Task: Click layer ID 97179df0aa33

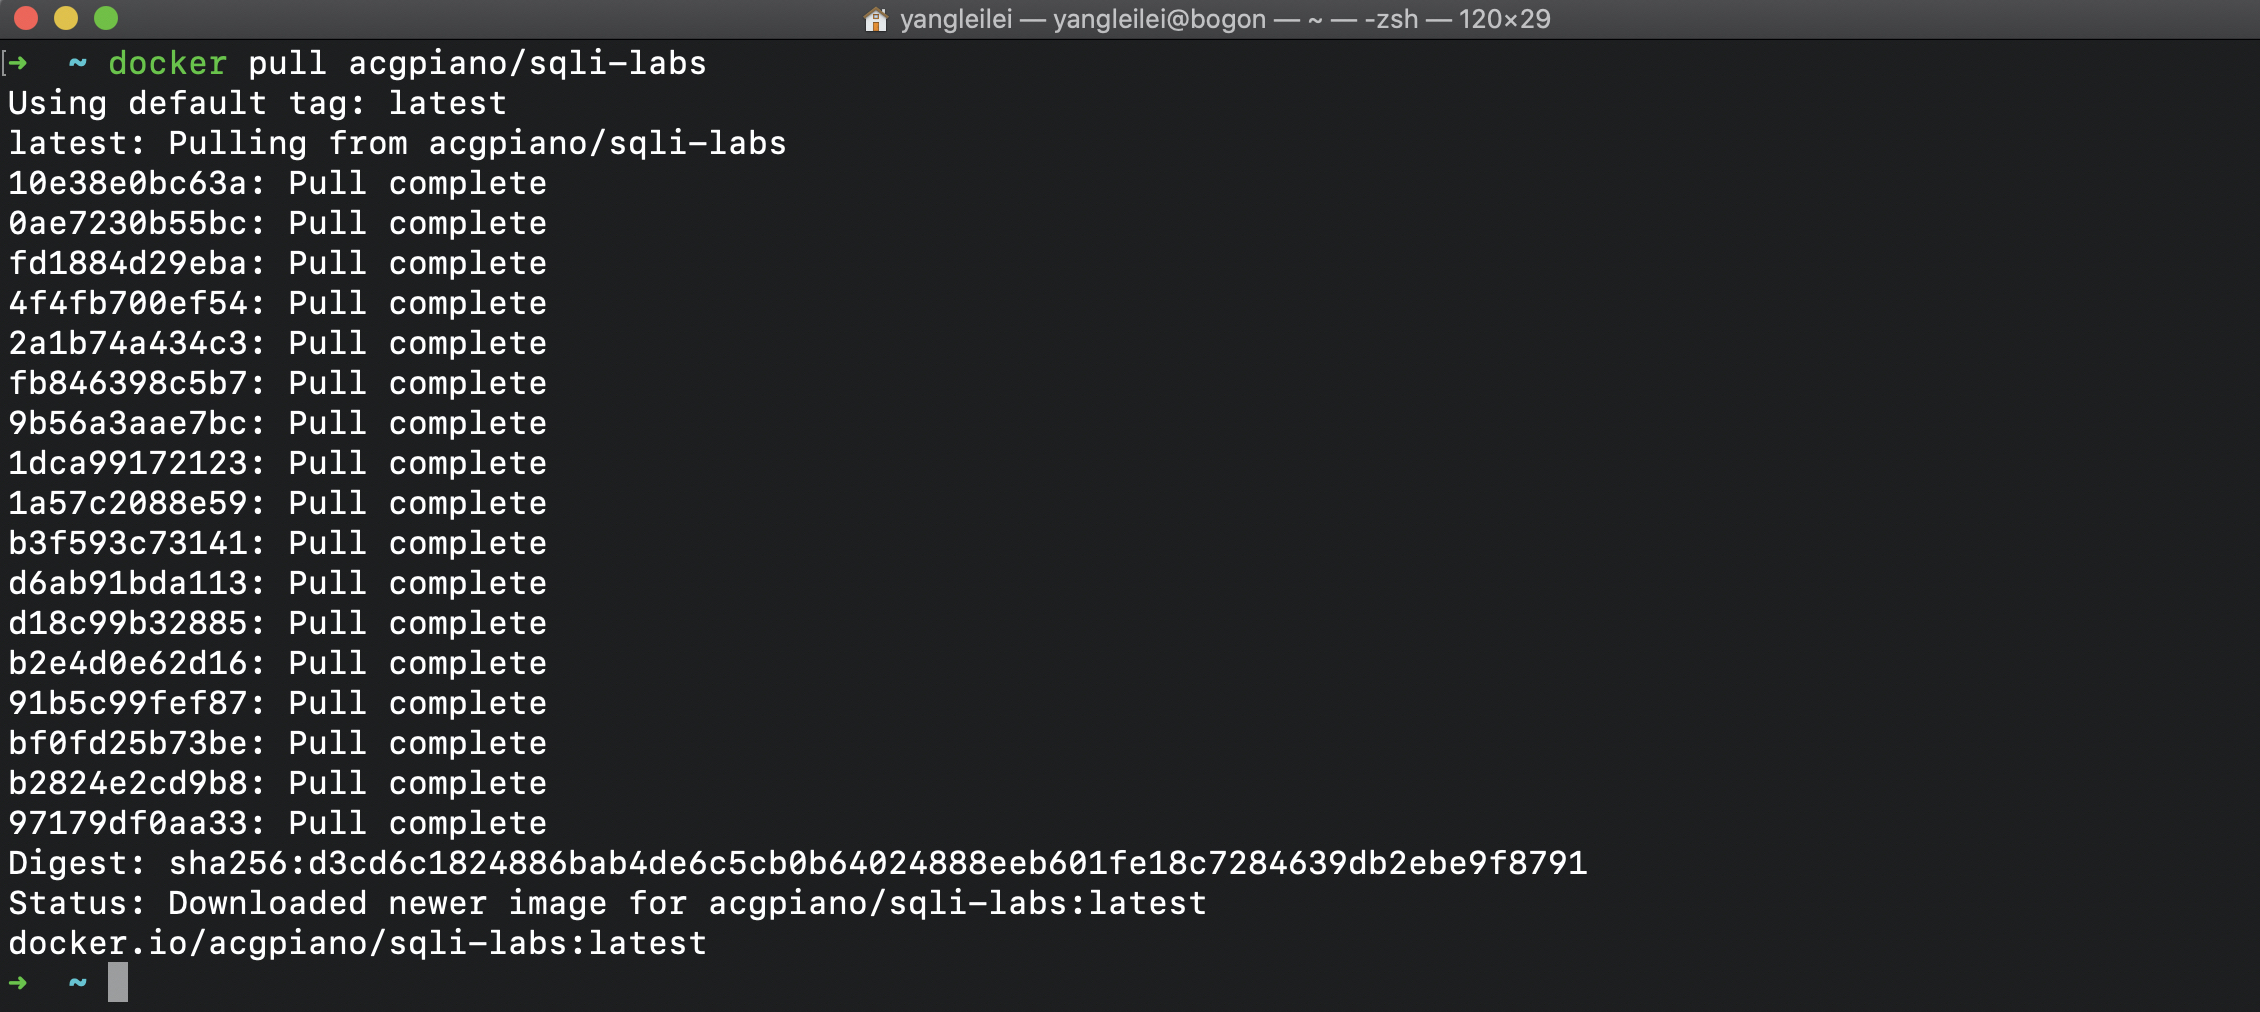Action: (128, 823)
